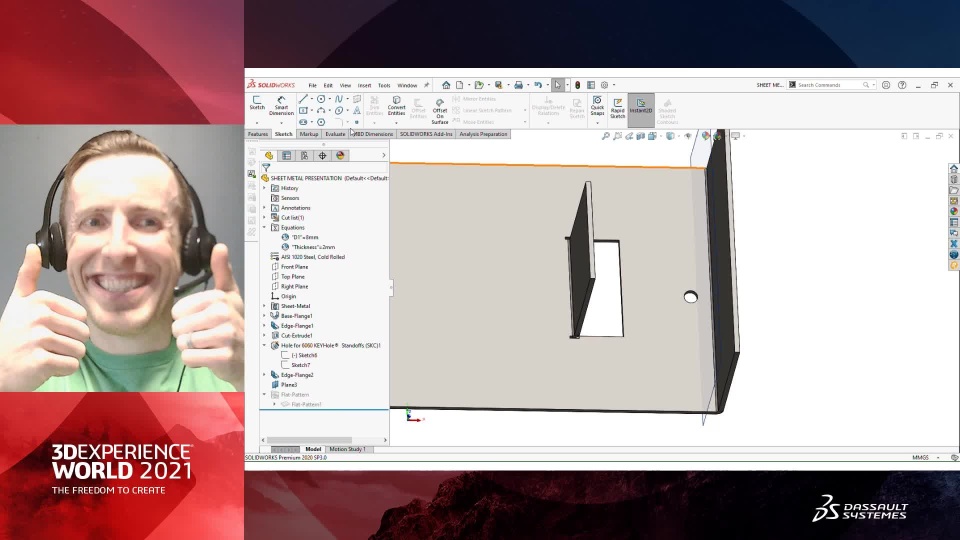Click the Open document icon
This screenshot has width=960, height=540.
[479, 85]
